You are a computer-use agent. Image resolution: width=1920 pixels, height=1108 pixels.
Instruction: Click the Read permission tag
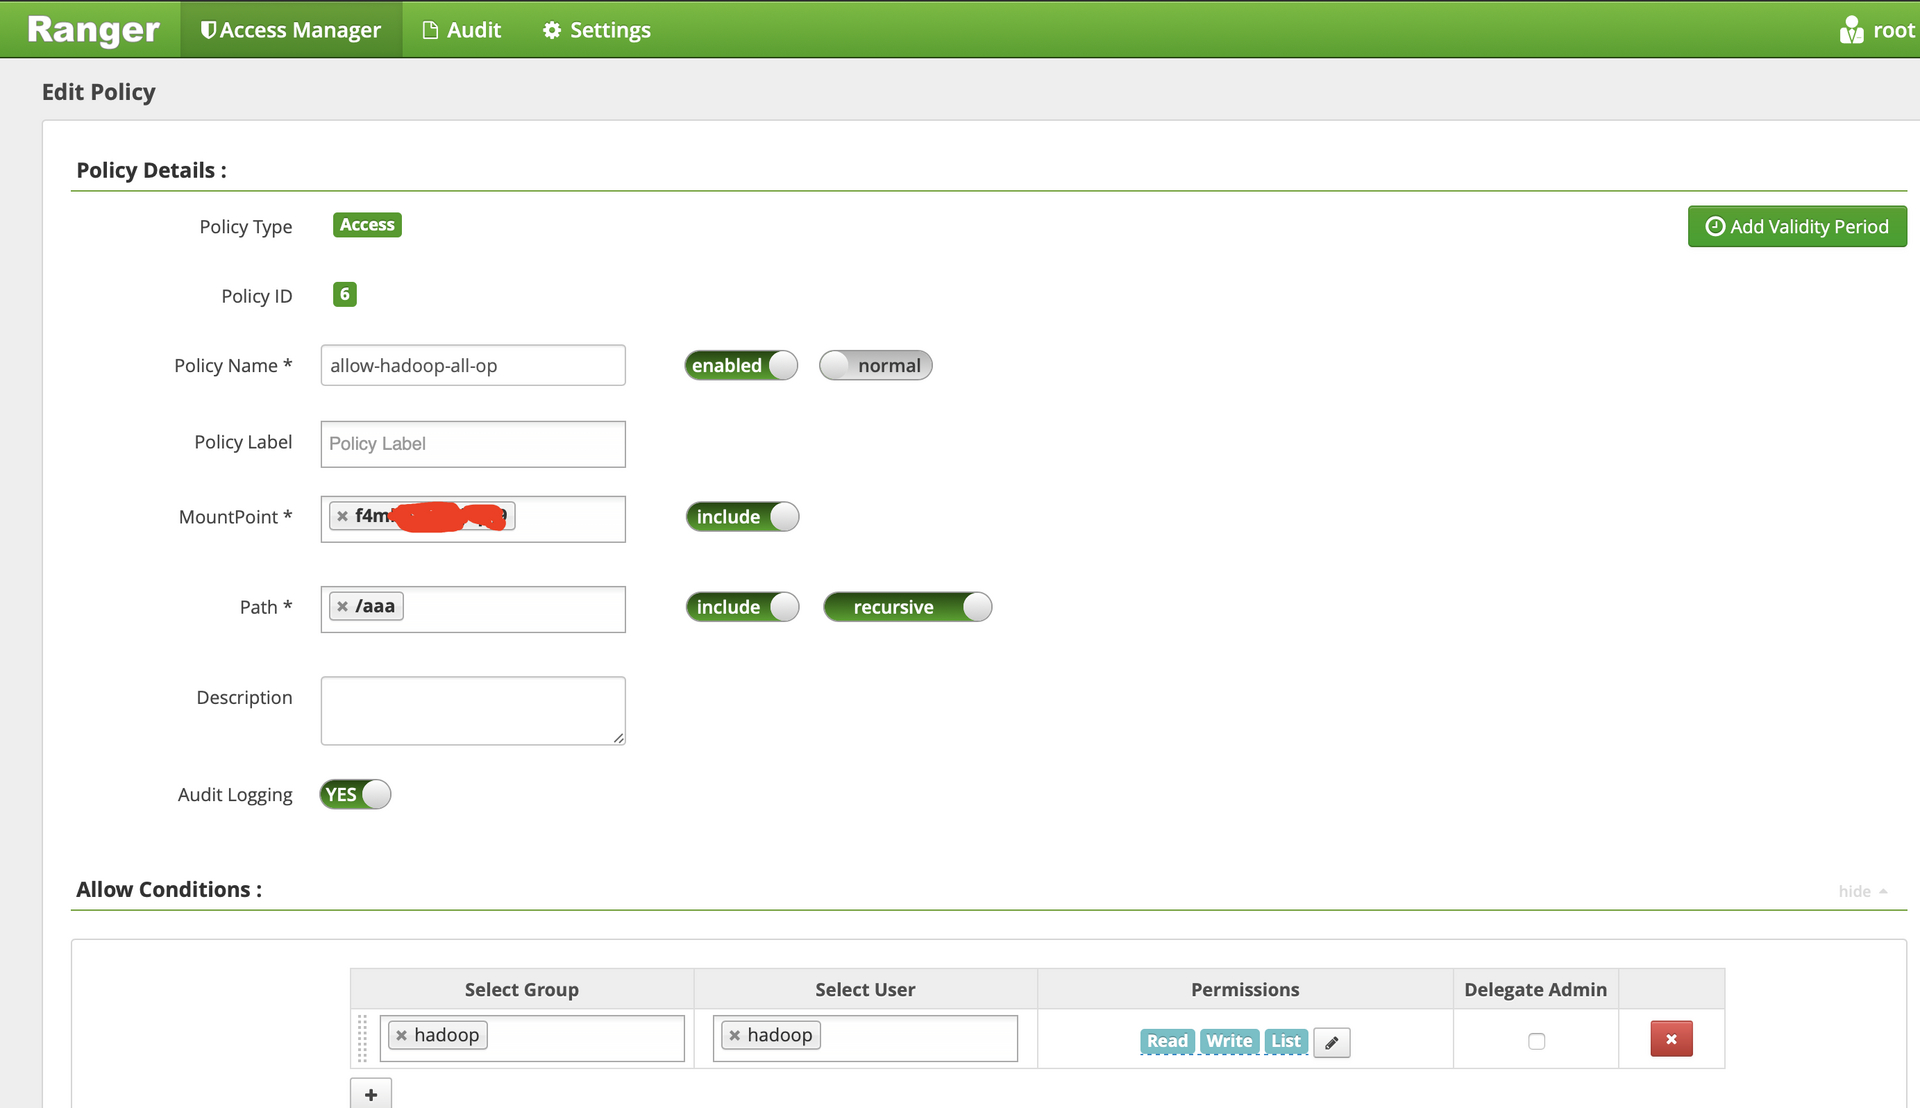[x=1167, y=1041]
